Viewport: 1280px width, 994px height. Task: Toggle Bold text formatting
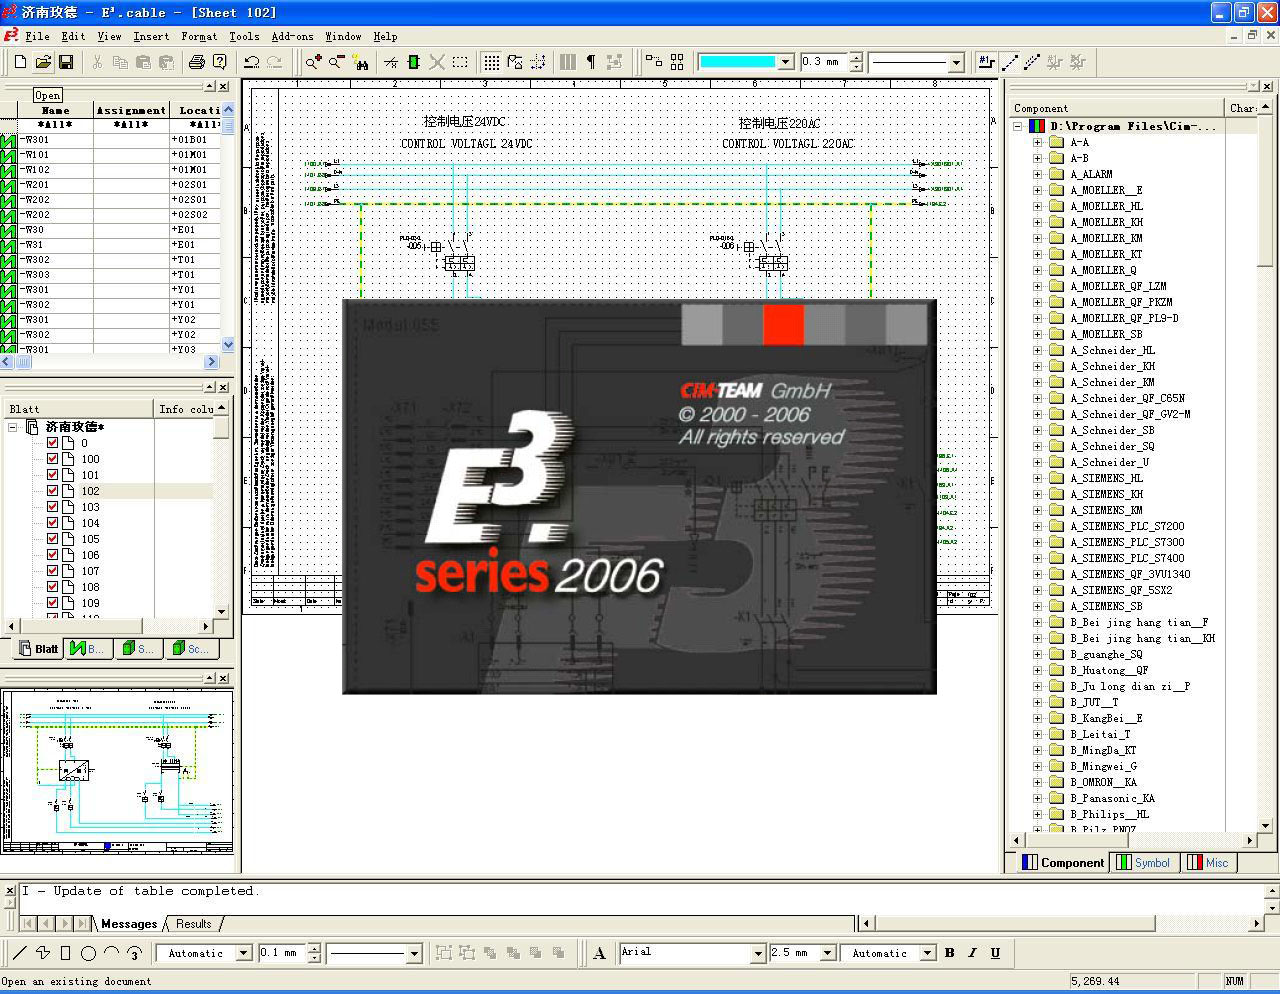(x=949, y=953)
